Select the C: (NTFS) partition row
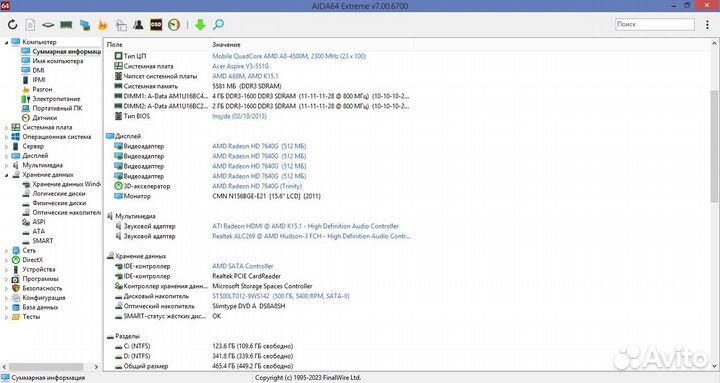The image size is (720, 383). tap(203, 346)
